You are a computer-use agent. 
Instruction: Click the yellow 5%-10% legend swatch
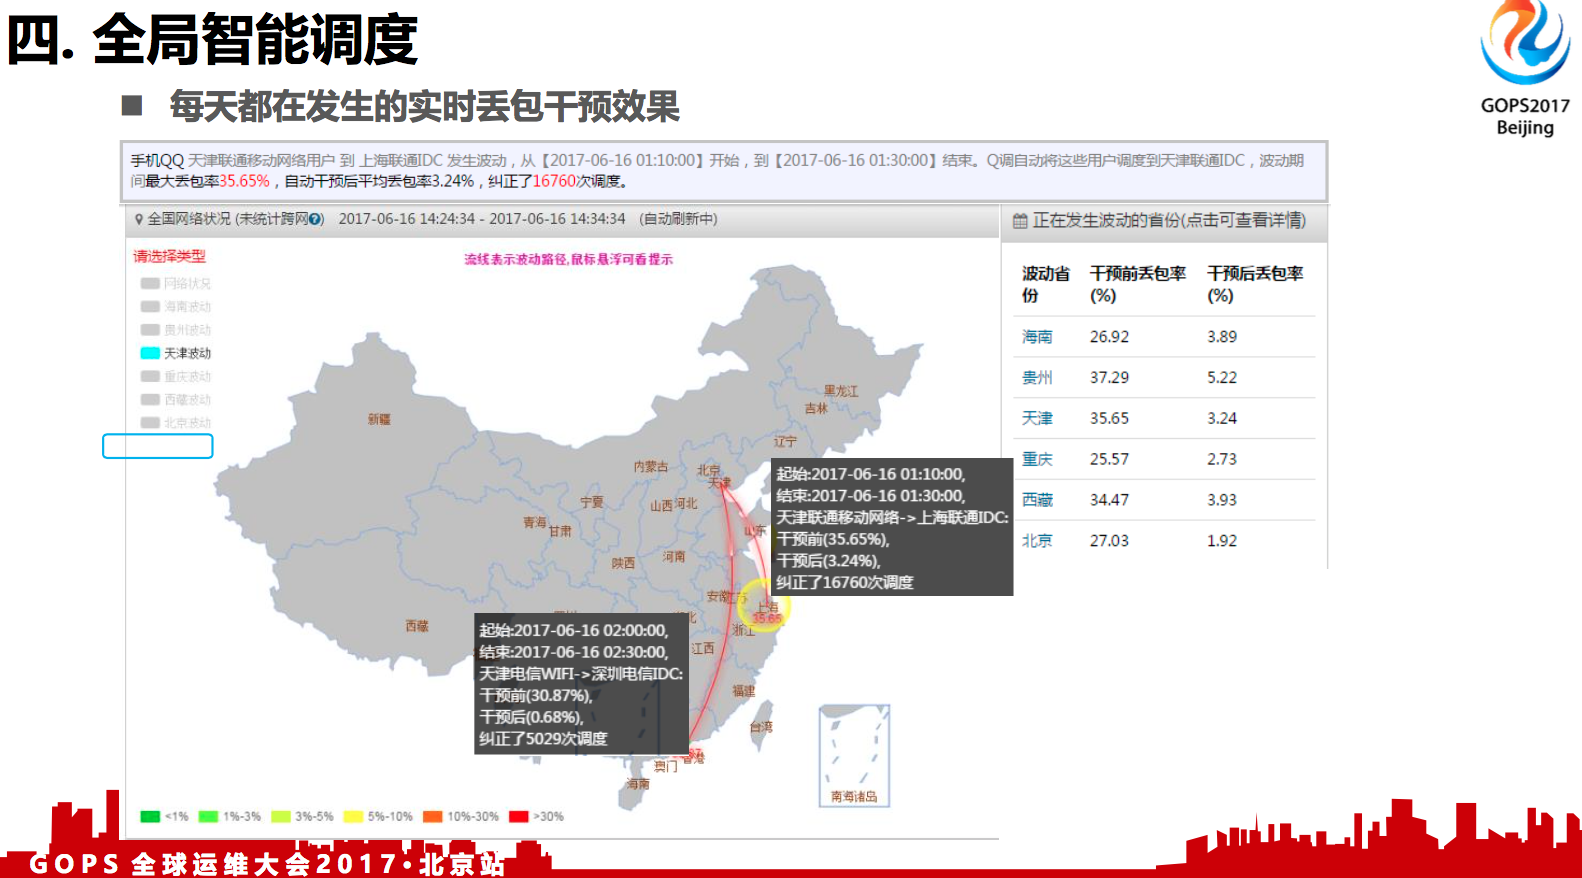tap(353, 817)
